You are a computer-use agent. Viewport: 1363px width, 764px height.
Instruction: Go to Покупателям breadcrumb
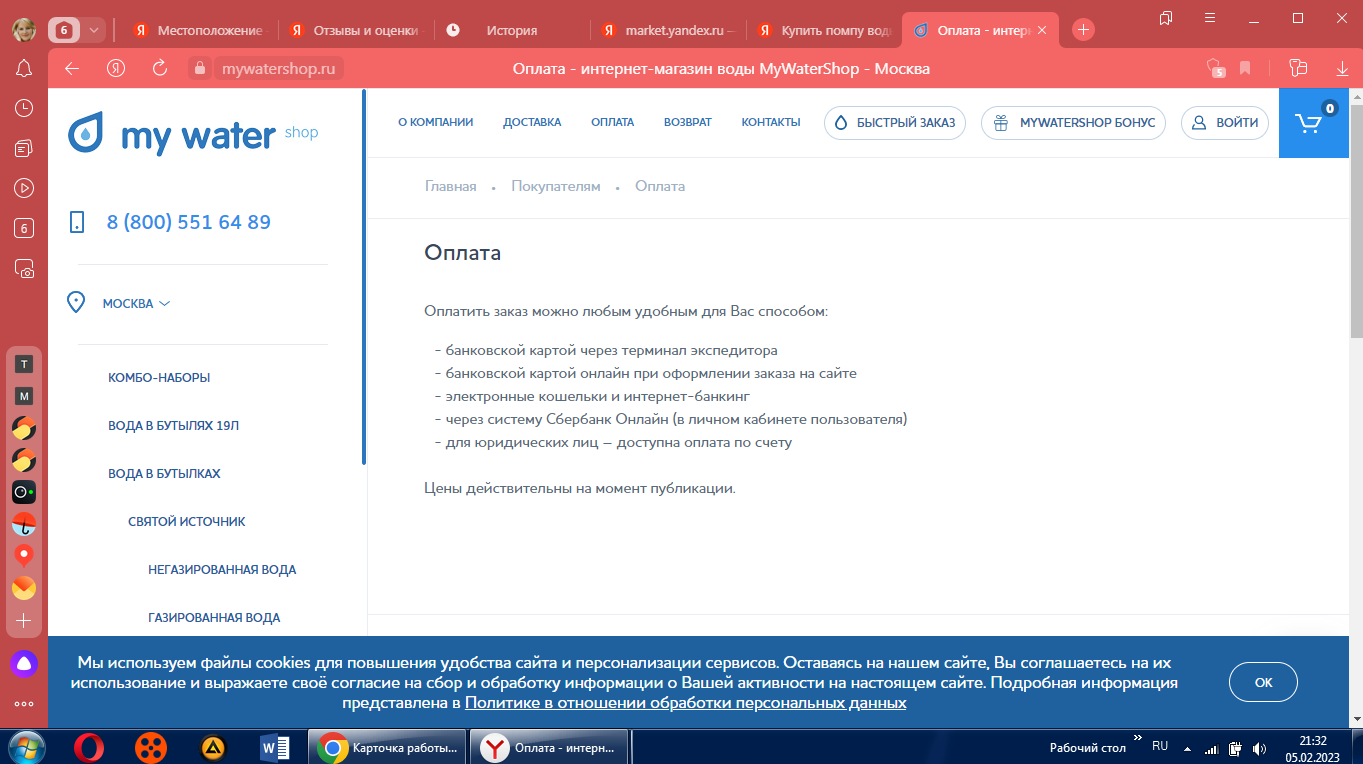pos(556,186)
